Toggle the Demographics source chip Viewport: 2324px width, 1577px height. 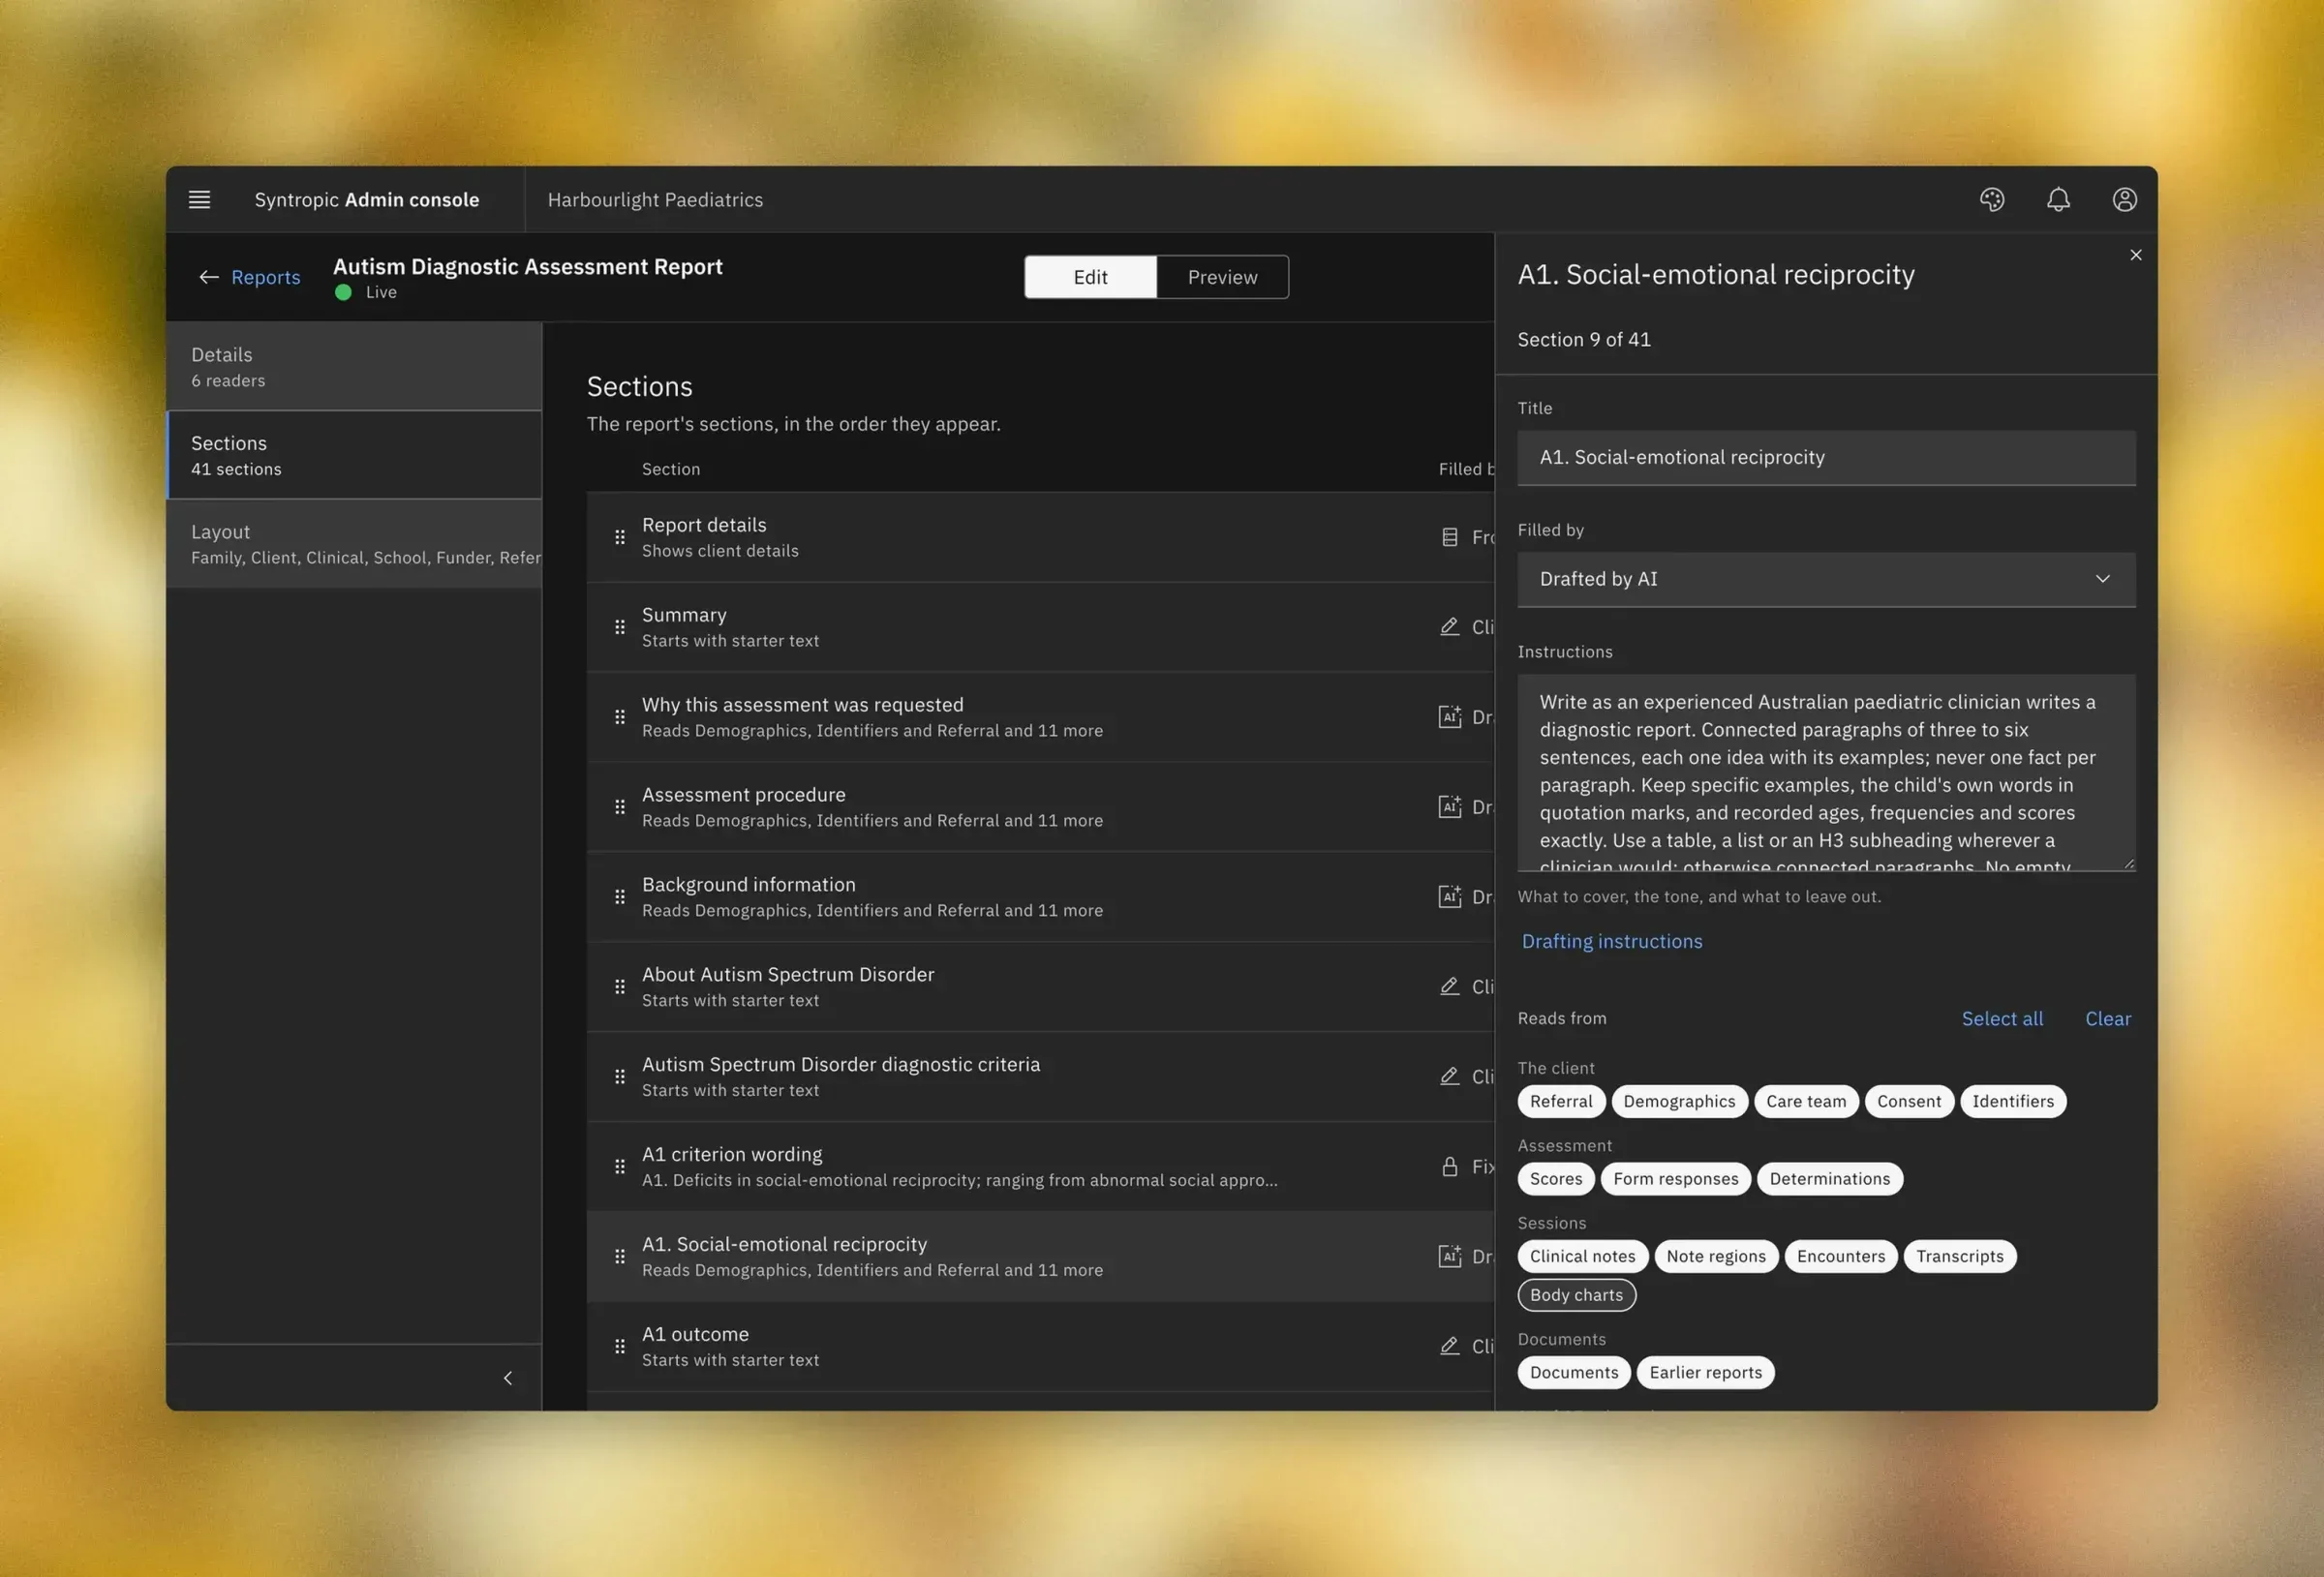tap(1679, 1101)
